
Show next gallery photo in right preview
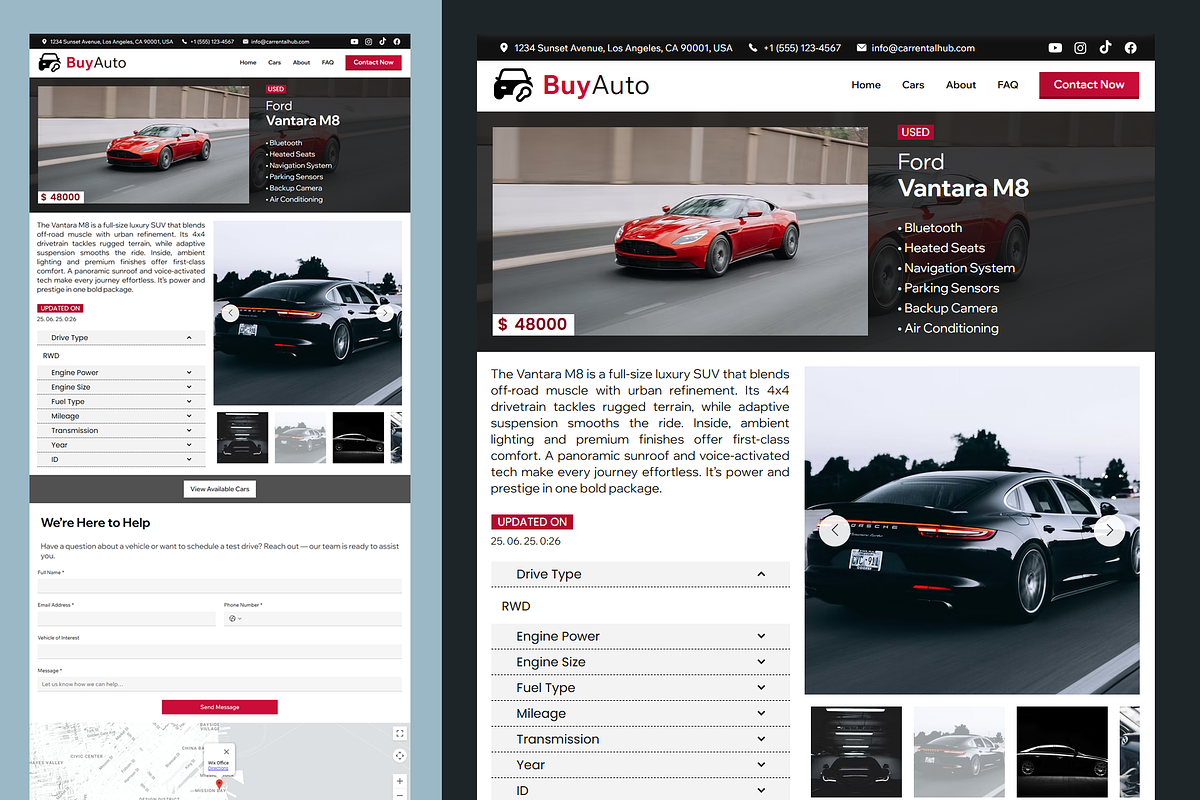[1109, 530]
